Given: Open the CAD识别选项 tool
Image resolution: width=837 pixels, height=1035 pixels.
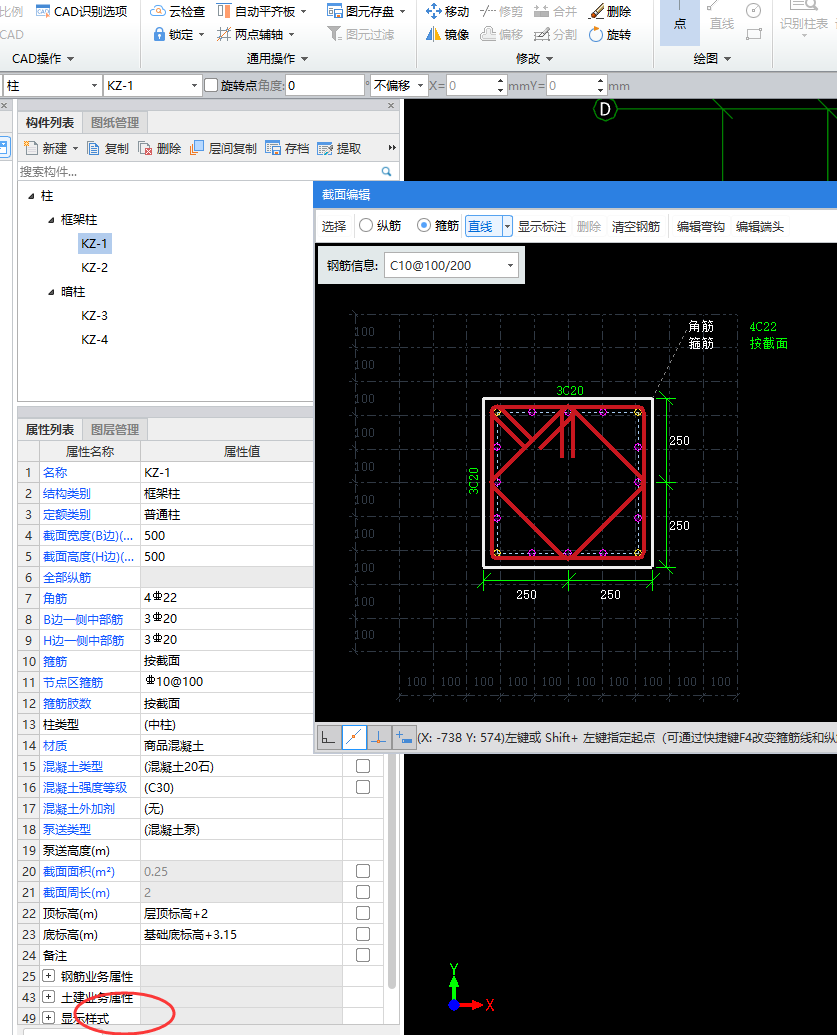Looking at the screenshot, I should click(82, 11).
